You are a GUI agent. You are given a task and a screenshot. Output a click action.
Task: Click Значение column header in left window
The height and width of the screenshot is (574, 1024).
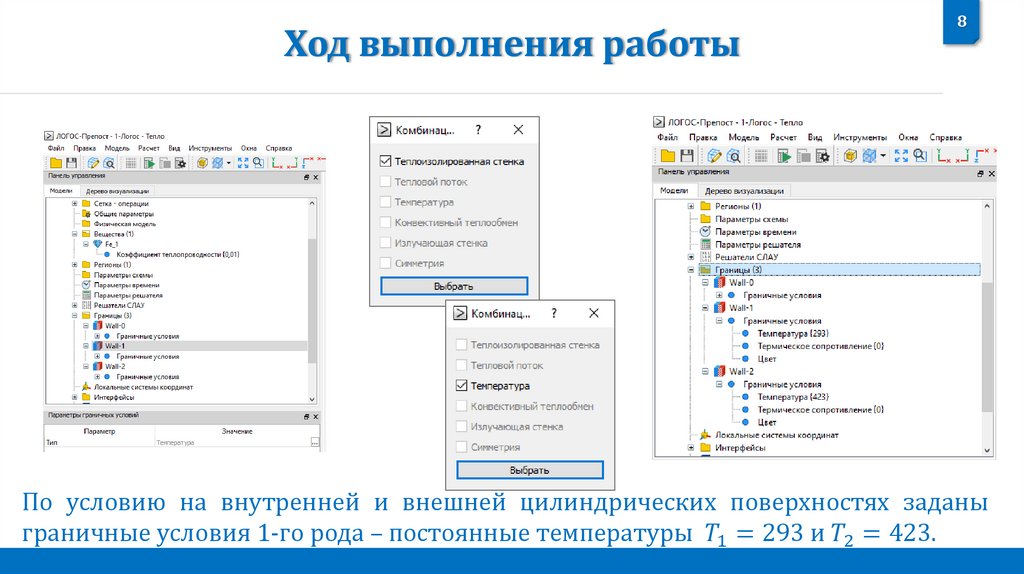237,431
